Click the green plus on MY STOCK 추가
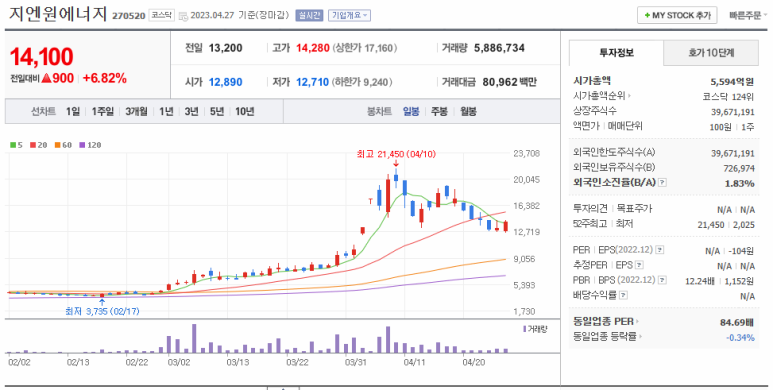This screenshot has width=773, height=390. click(x=647, y=16)
